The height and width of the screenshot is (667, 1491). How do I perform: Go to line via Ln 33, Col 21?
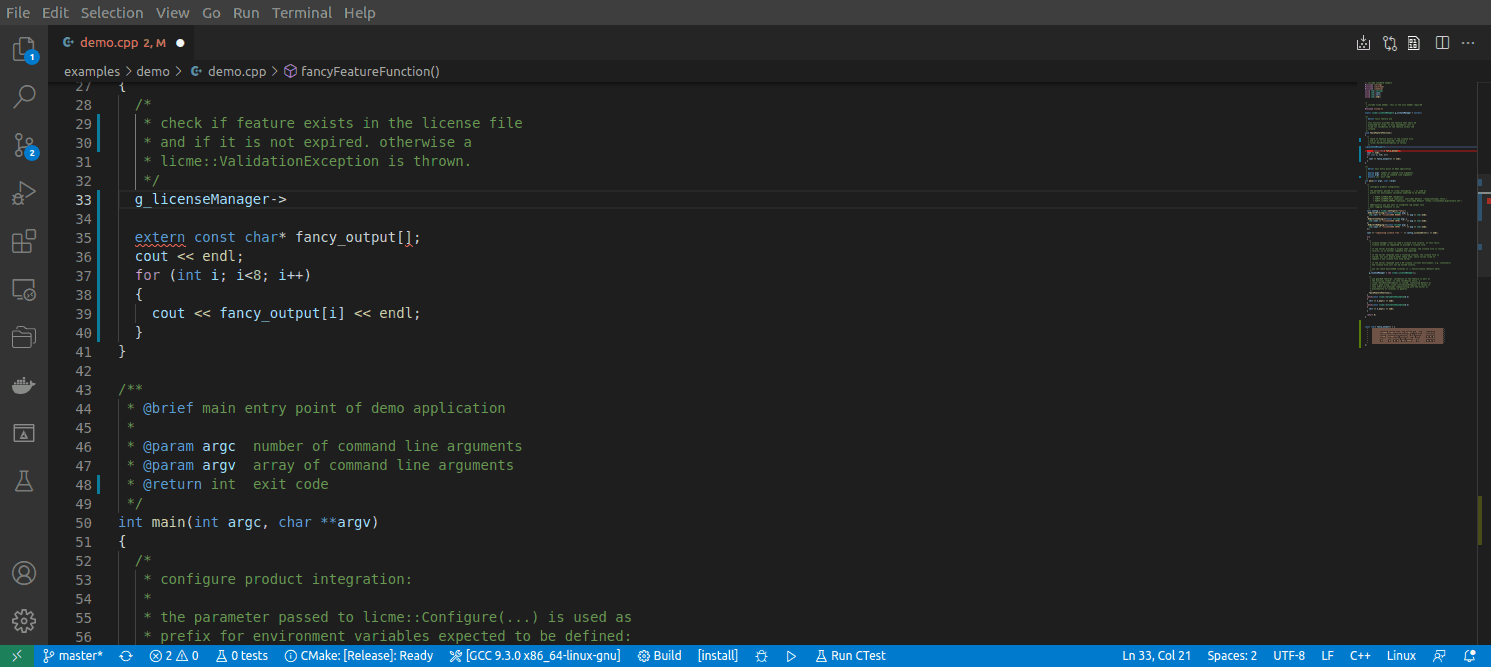[x=1154, y=656]
